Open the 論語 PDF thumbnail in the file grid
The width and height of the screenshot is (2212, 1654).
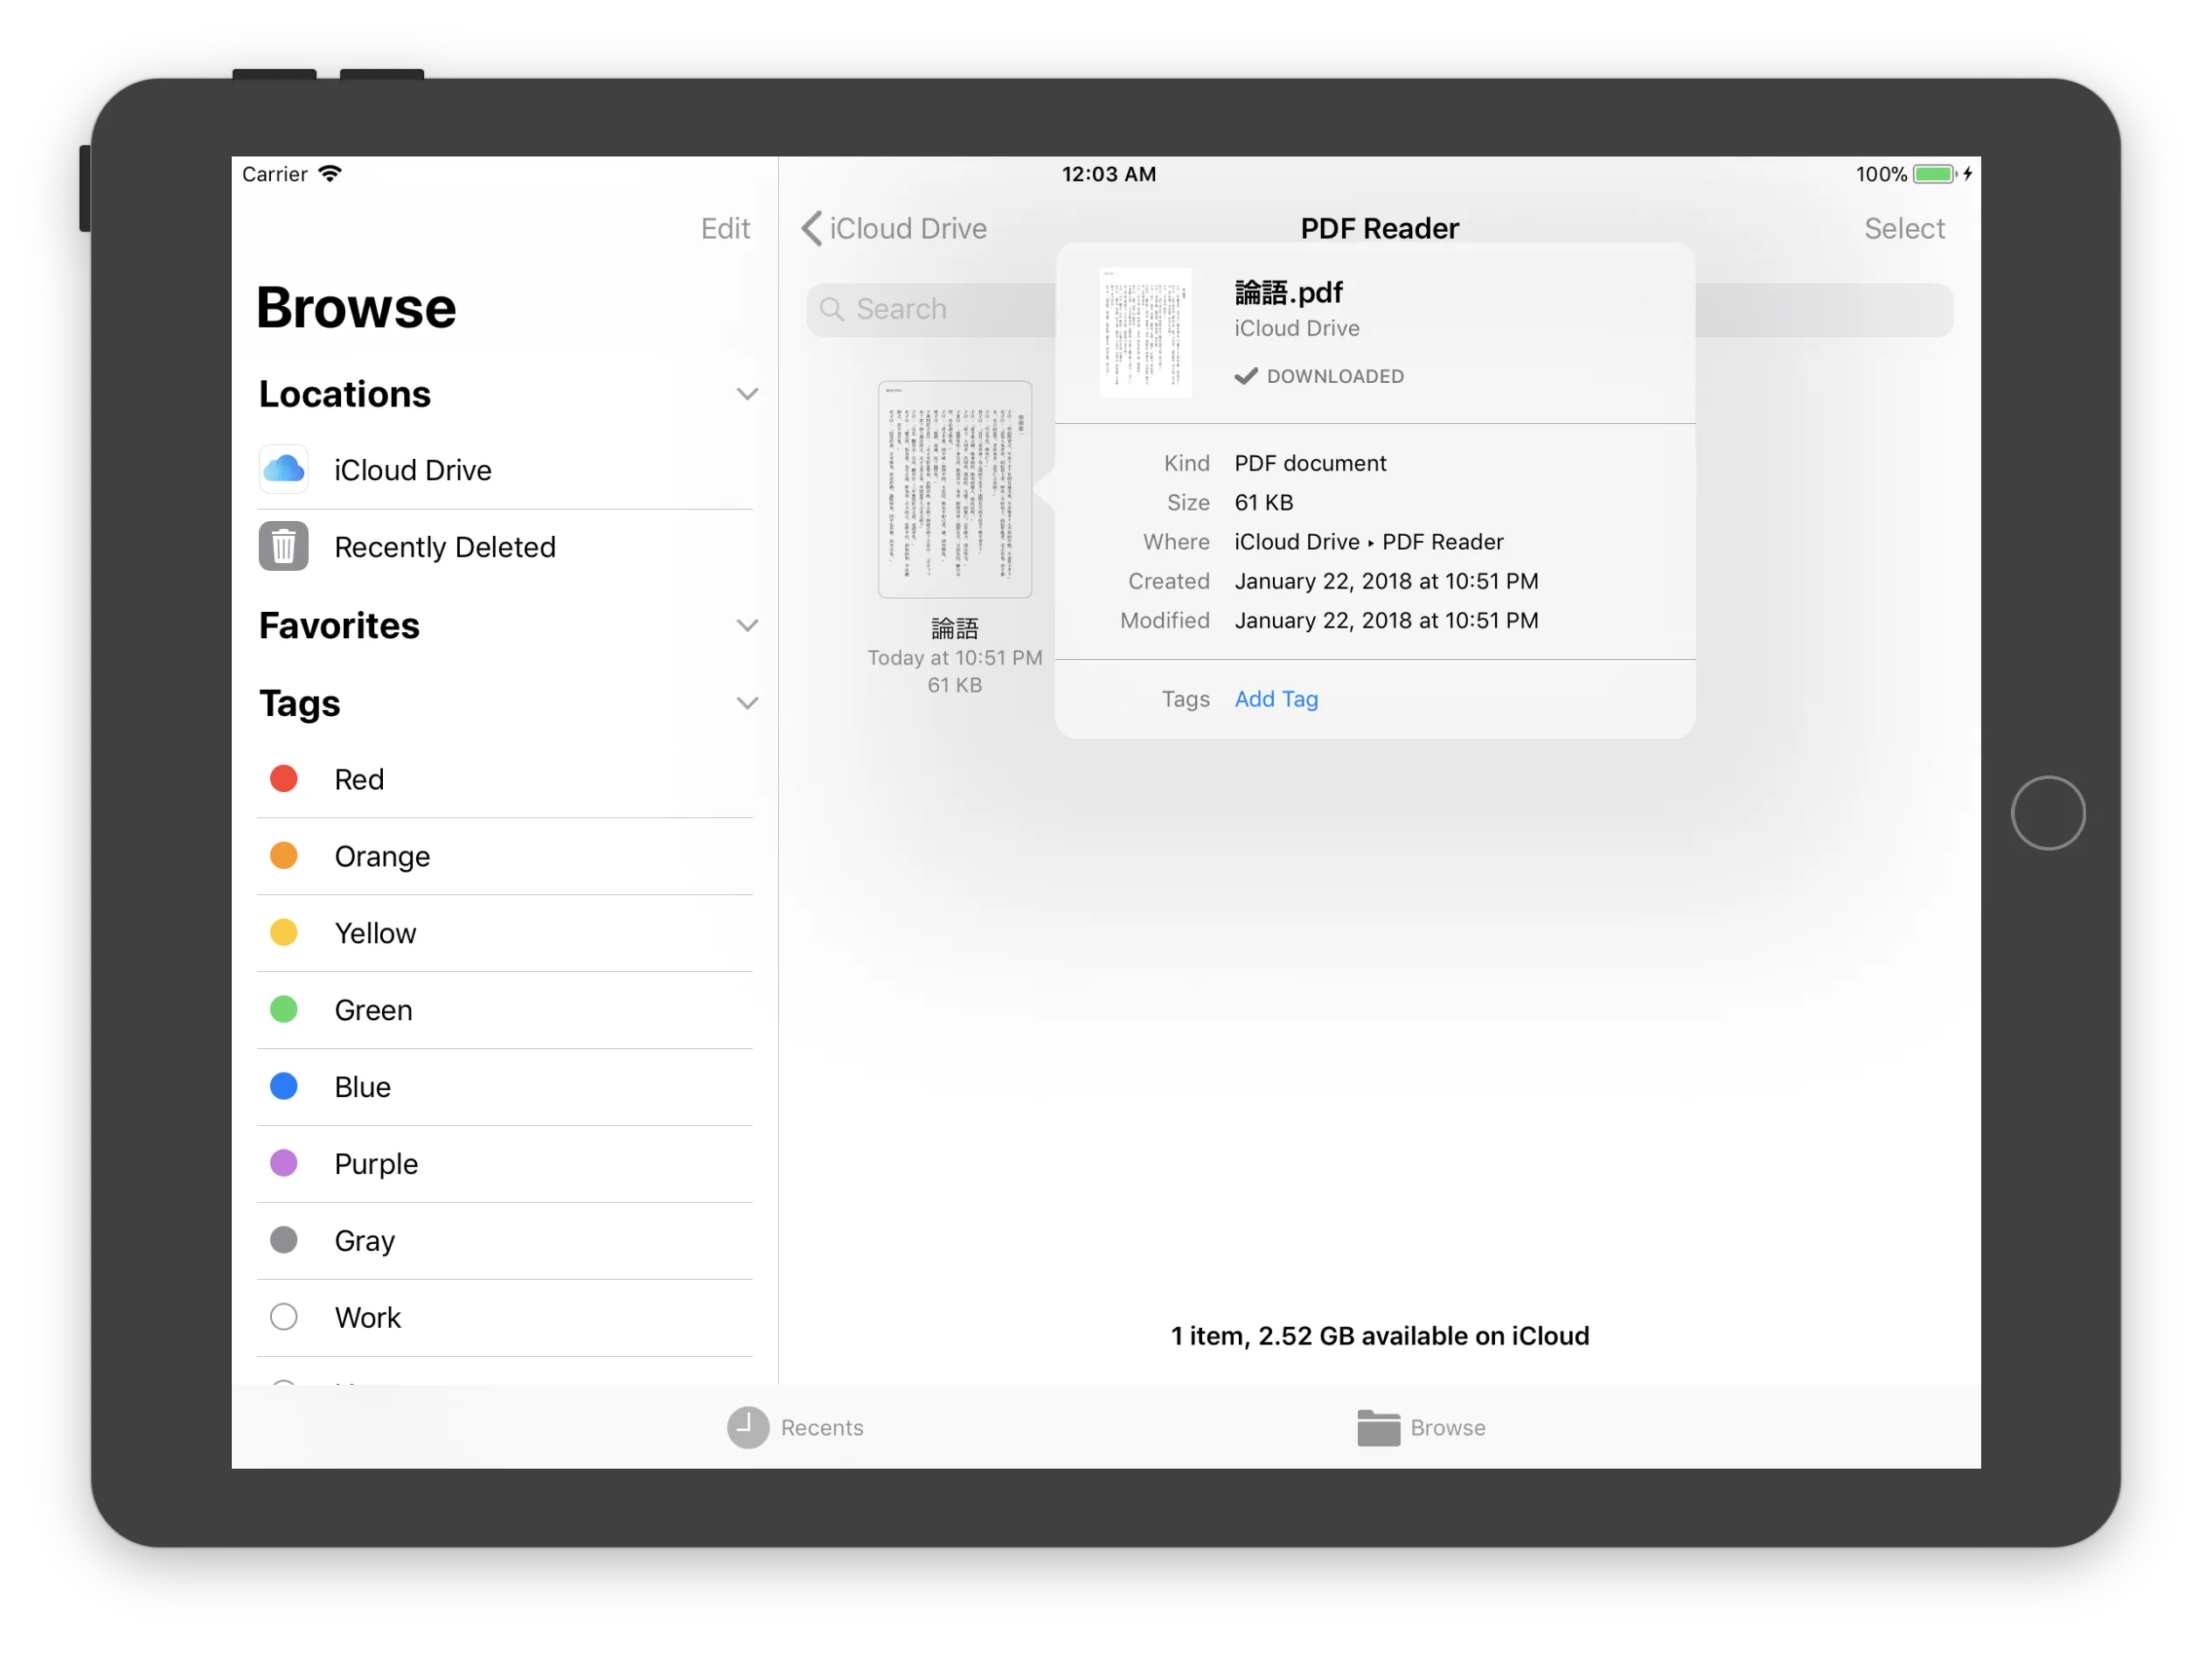pos(954,490)
